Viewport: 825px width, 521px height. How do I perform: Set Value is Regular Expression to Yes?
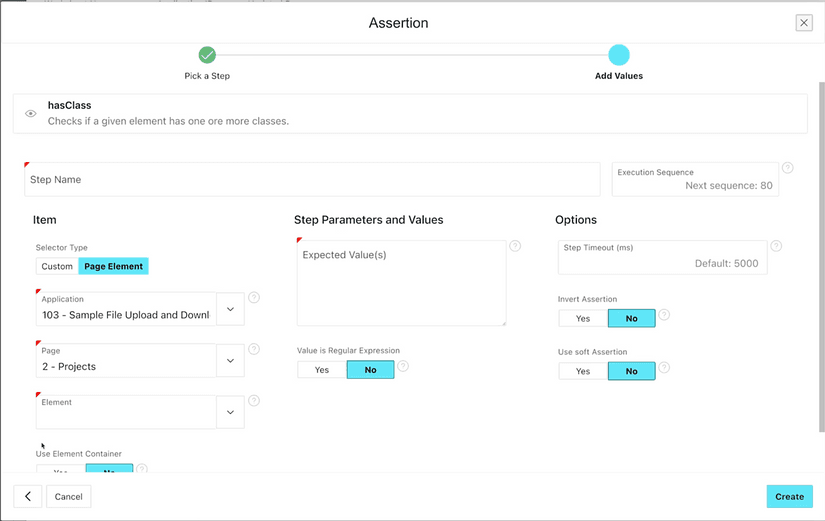click(322, 370)
